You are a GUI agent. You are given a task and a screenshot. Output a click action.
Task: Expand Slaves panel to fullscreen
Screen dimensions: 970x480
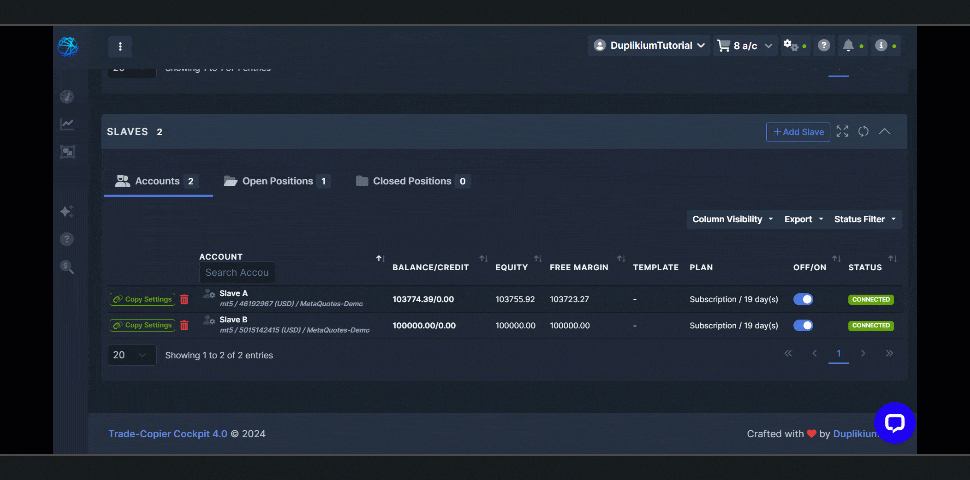click(x=842, y=132)
